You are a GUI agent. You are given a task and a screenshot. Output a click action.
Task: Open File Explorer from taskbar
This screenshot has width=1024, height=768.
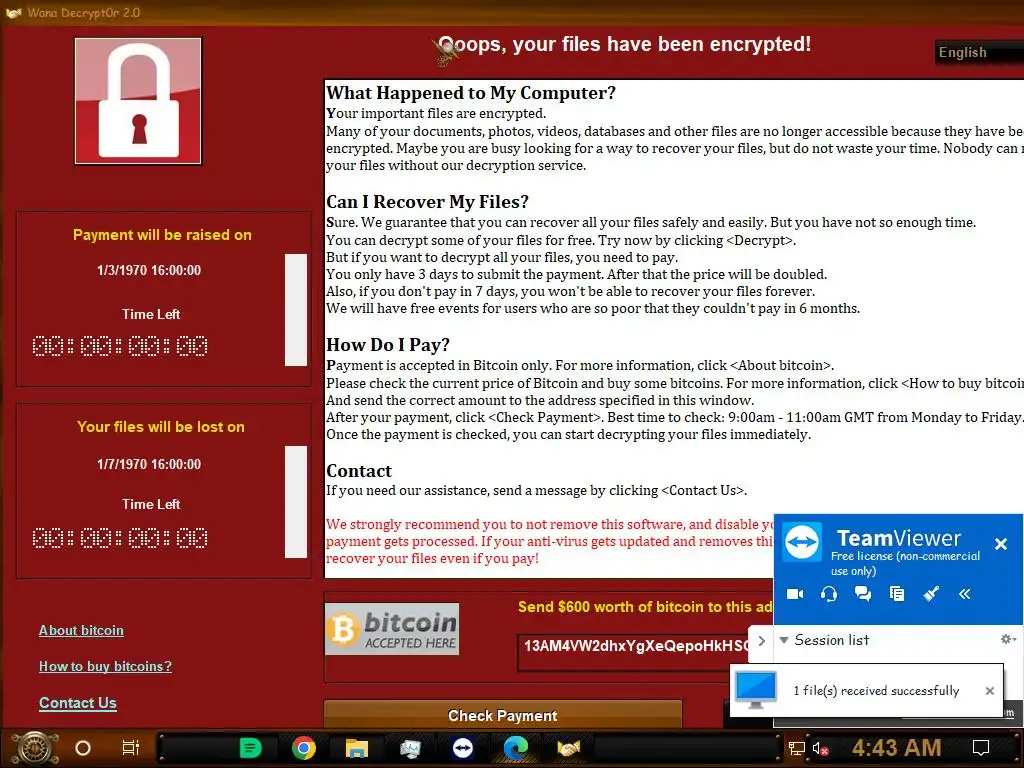click(357, 748)
